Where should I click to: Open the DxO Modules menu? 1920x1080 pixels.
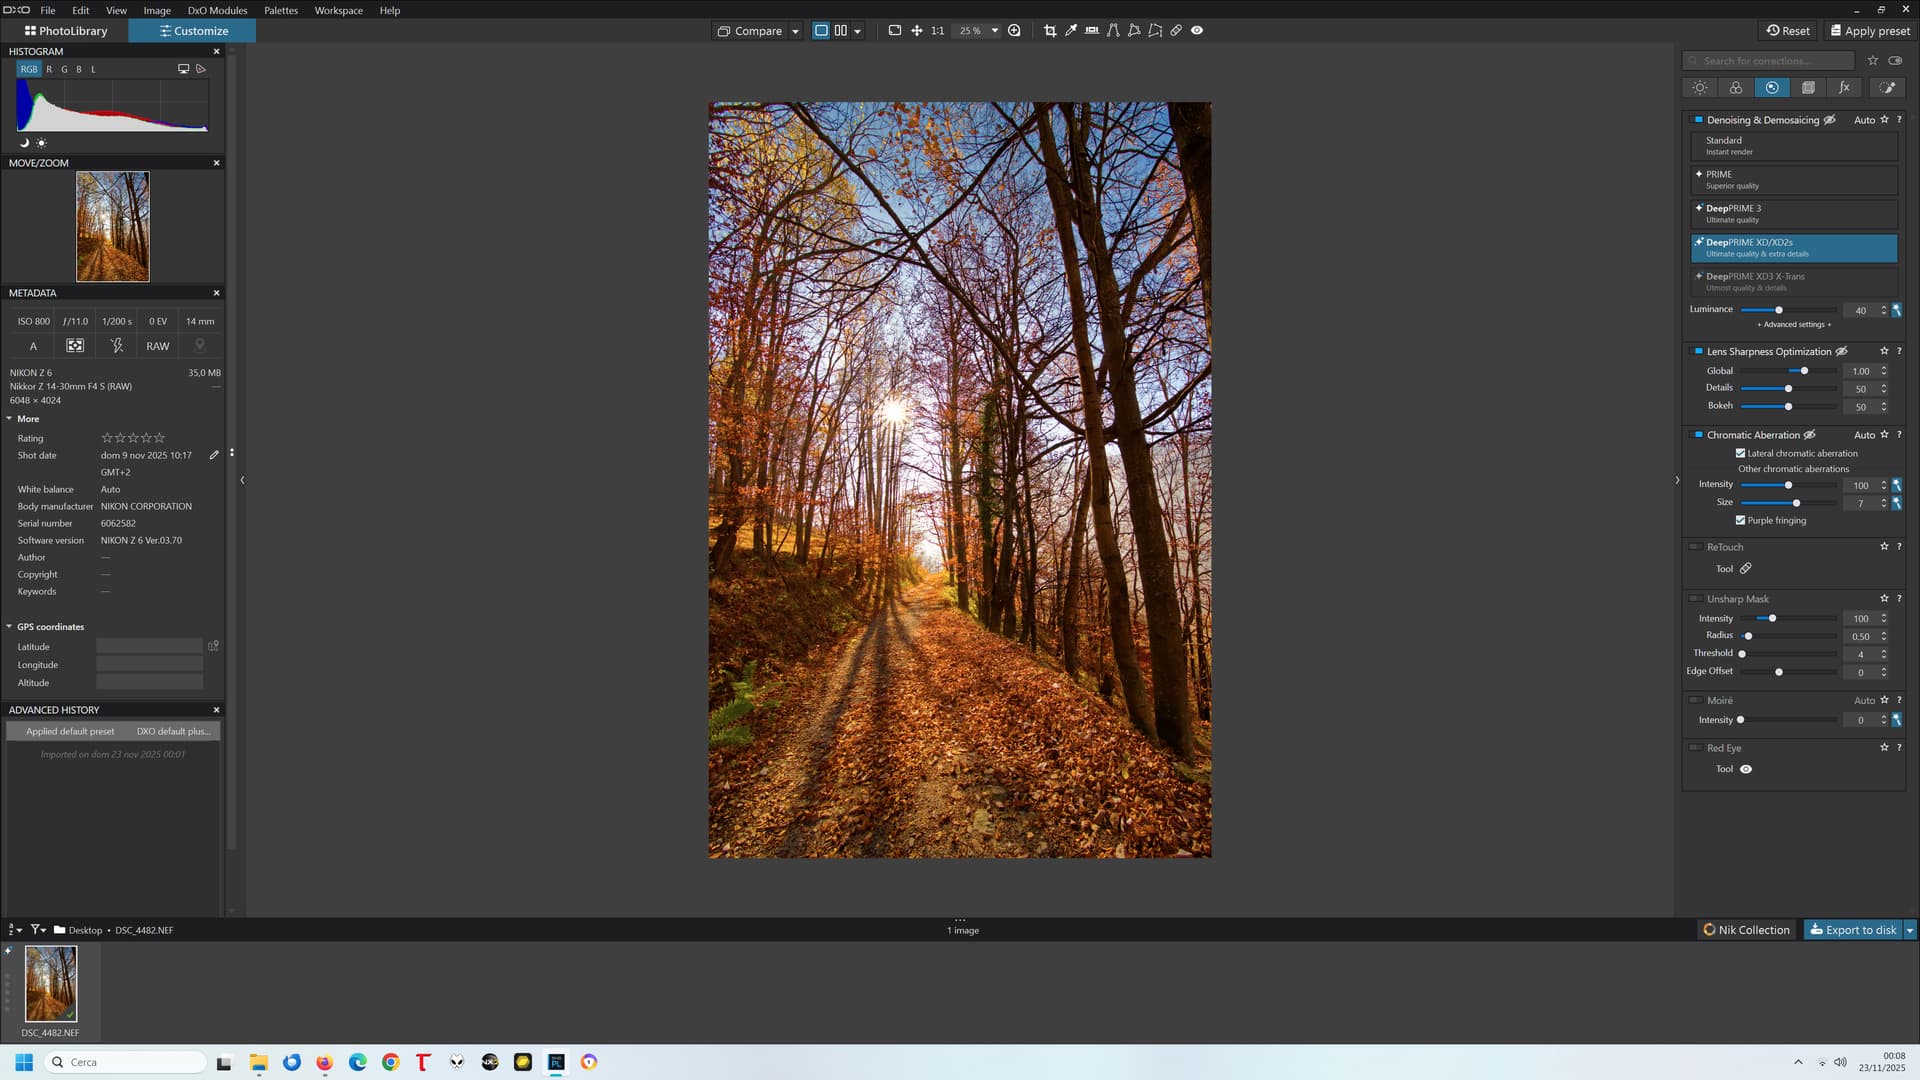pos(217,10)
